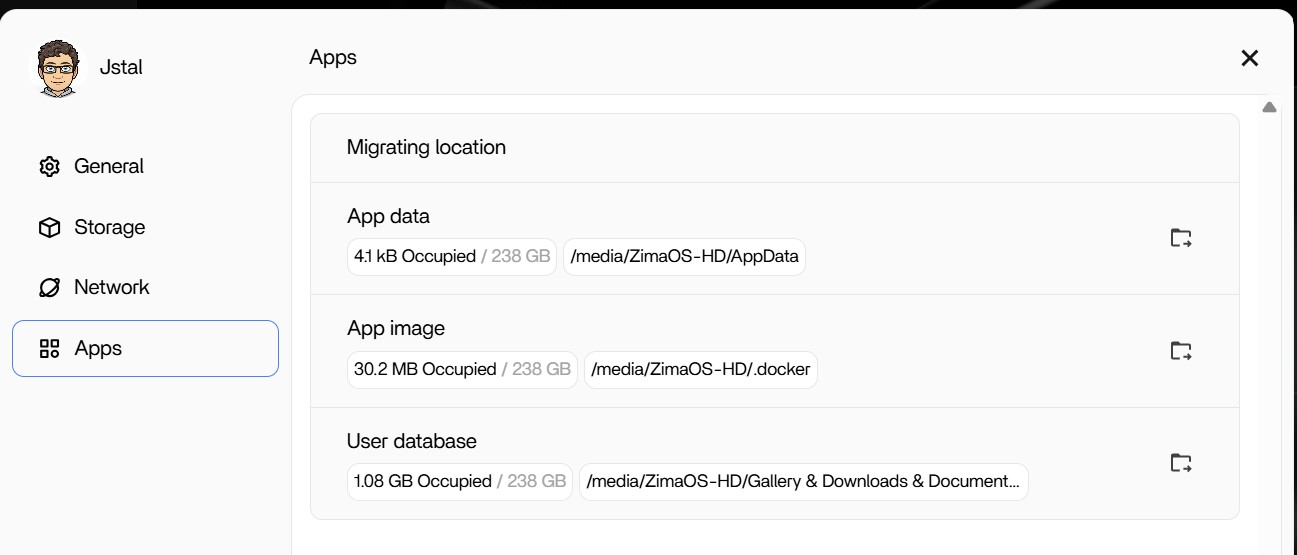This screenshot has height=555, width=1297.
Task: Click the /media/ZimaOS-HD/AppData path chip
Action: click(x=684, y=256)
